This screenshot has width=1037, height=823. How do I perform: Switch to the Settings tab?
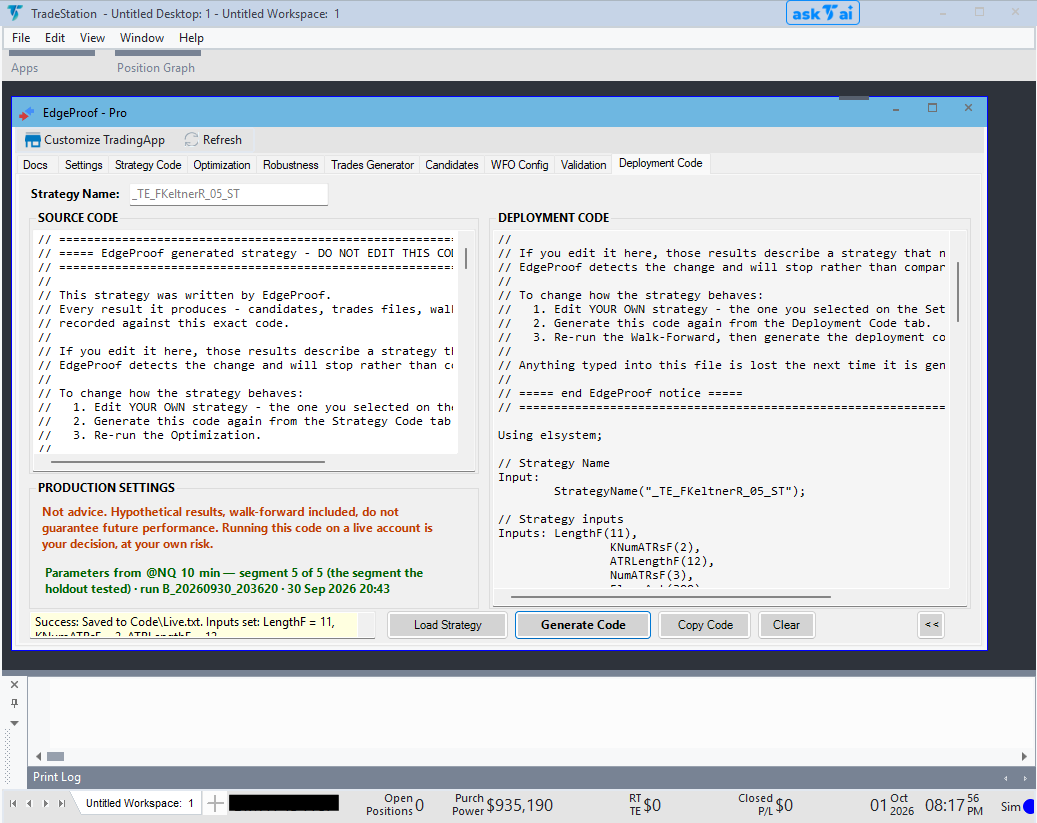point(84,165)
